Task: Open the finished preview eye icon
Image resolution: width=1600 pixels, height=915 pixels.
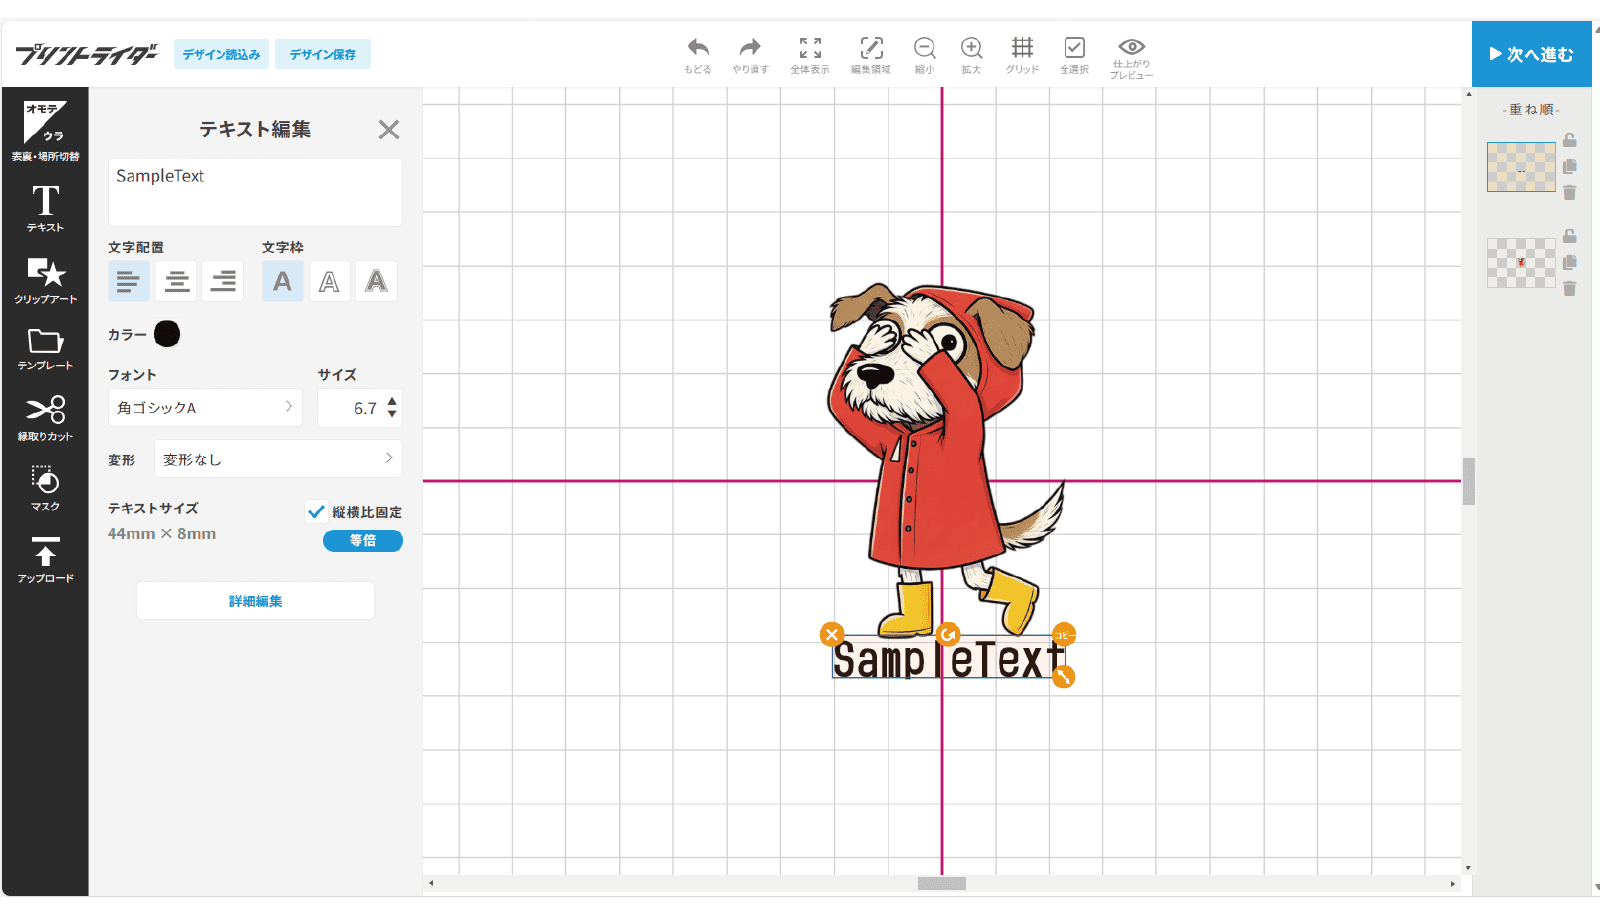Action: pyautogui.click(x=1131, y=57)
